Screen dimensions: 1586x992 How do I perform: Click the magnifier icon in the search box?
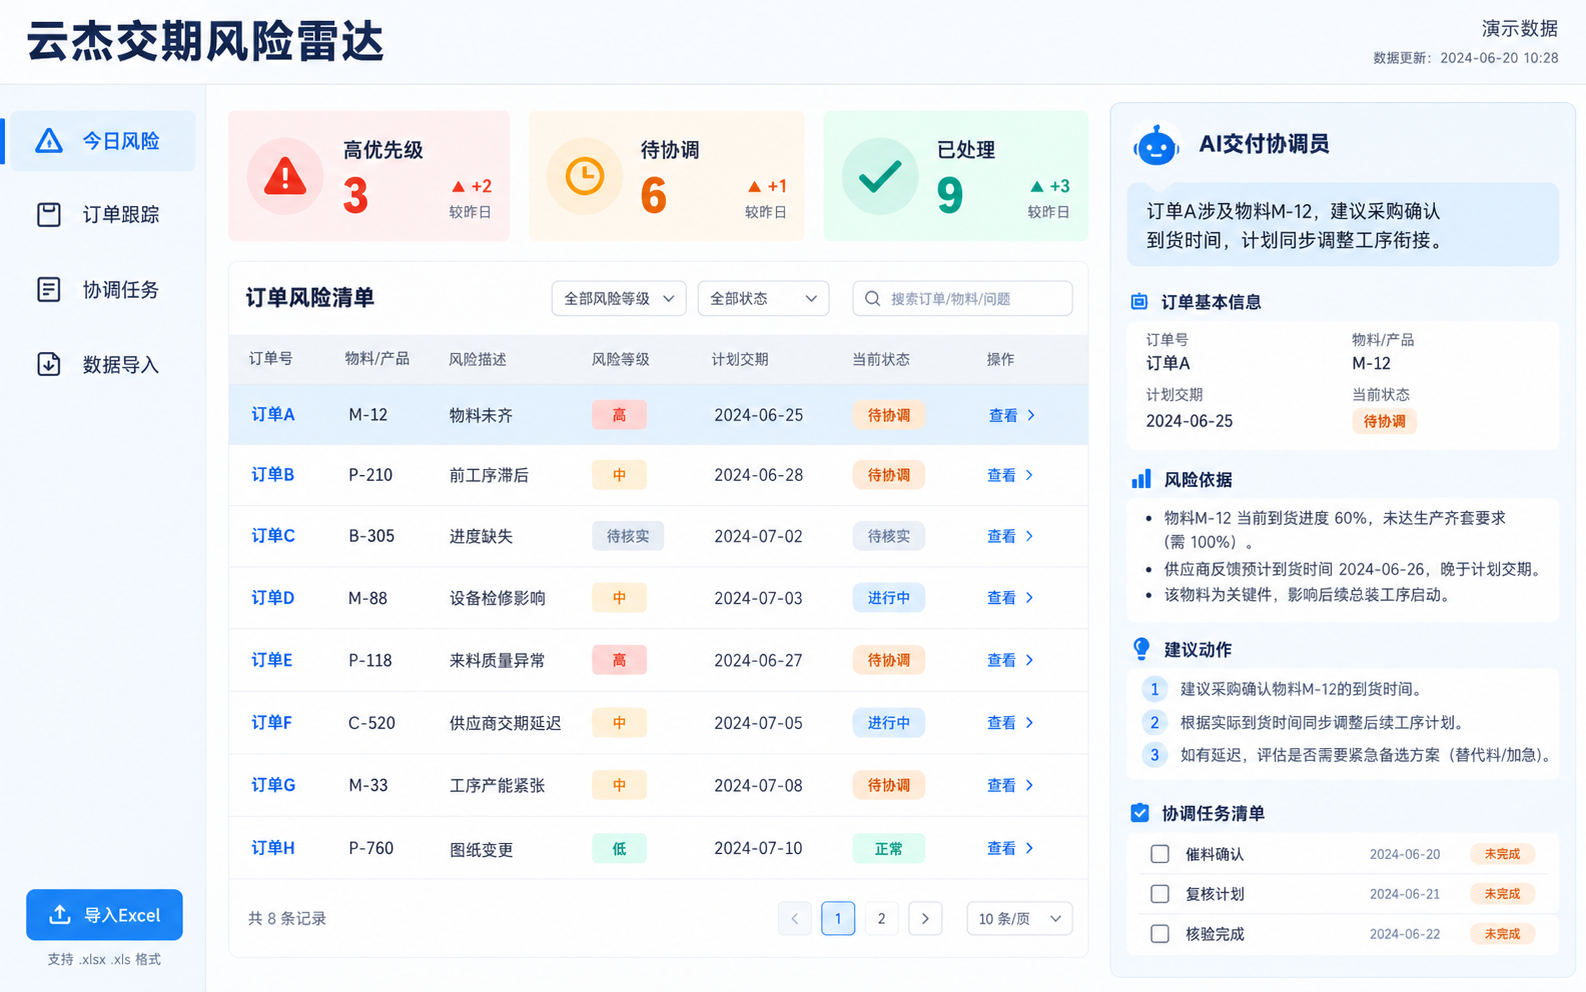point(873,299)
